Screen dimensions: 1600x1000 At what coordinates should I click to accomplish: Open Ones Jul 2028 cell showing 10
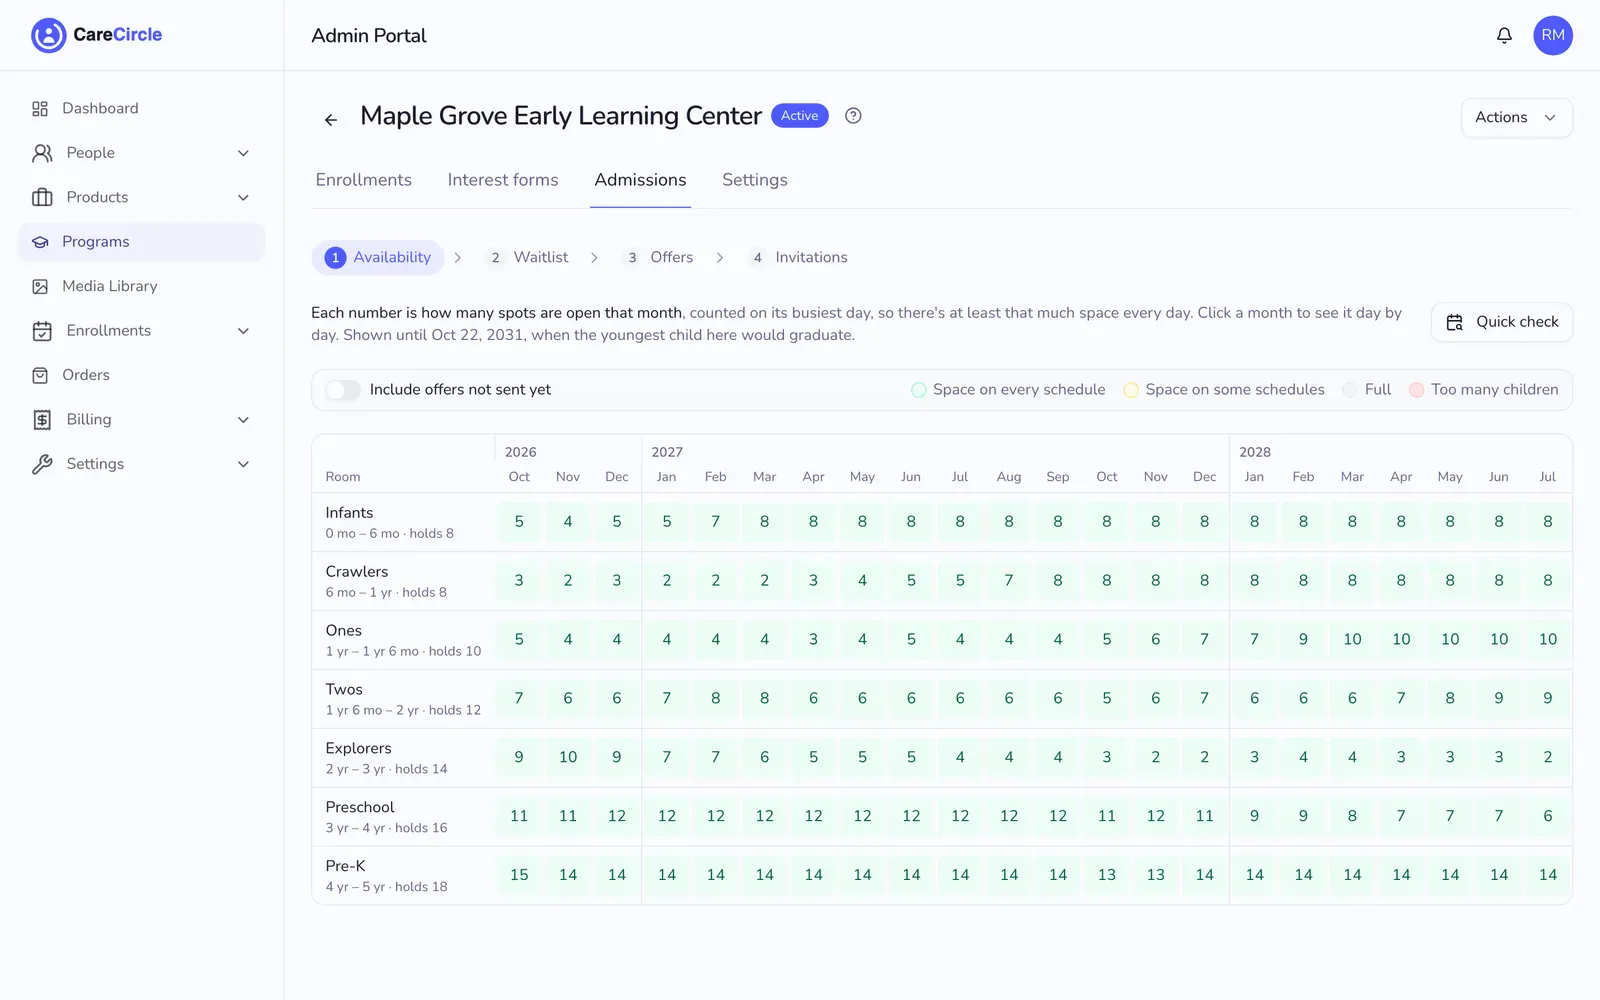[x=1548, y=639]
